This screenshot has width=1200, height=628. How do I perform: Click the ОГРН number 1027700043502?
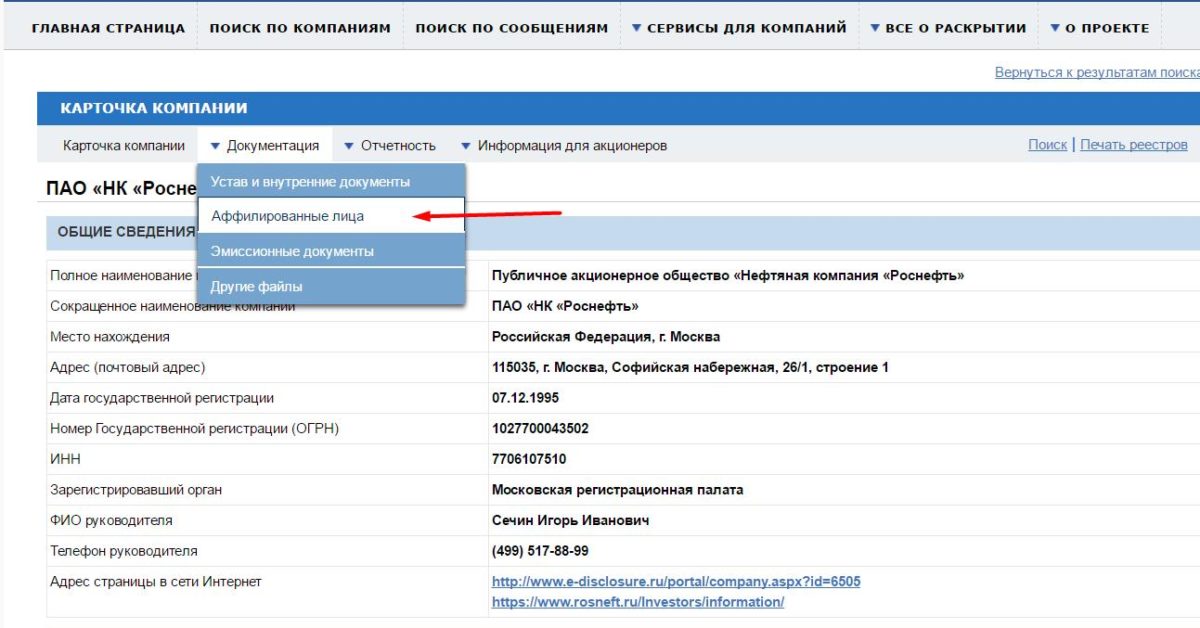540,429
